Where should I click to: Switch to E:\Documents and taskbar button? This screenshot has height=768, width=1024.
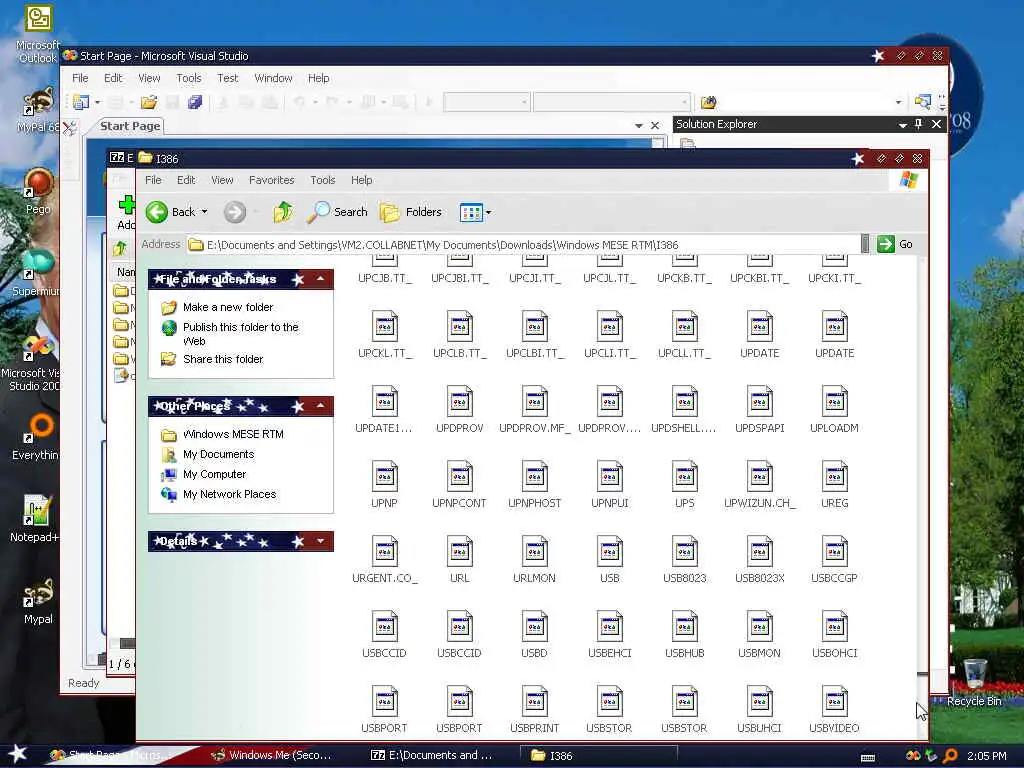point(431,755)
